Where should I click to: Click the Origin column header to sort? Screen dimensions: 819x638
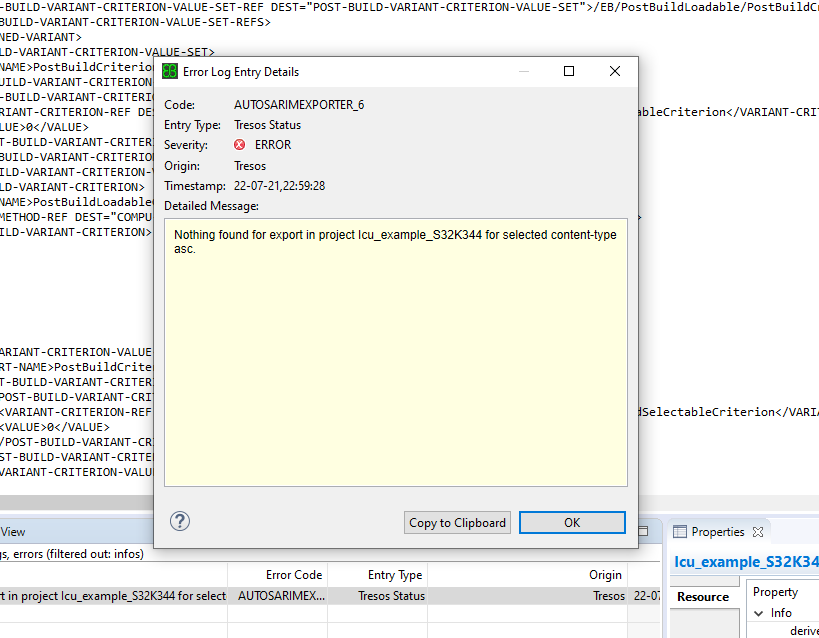click(x=604, y=574)
